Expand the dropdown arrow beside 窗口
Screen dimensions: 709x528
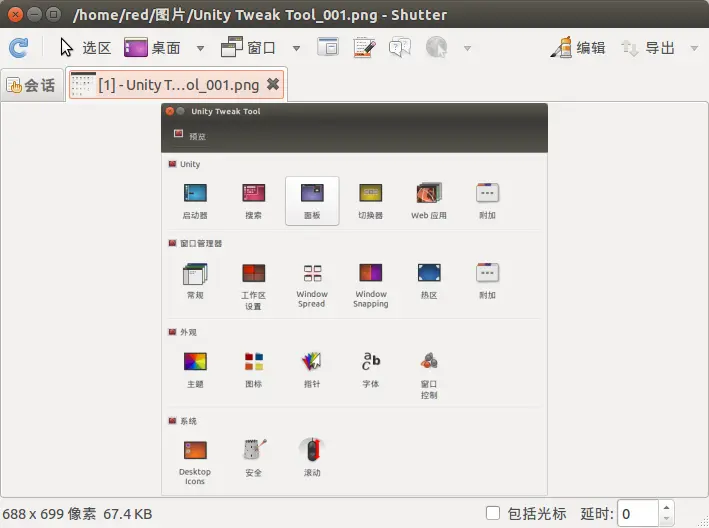coord(296,48)
